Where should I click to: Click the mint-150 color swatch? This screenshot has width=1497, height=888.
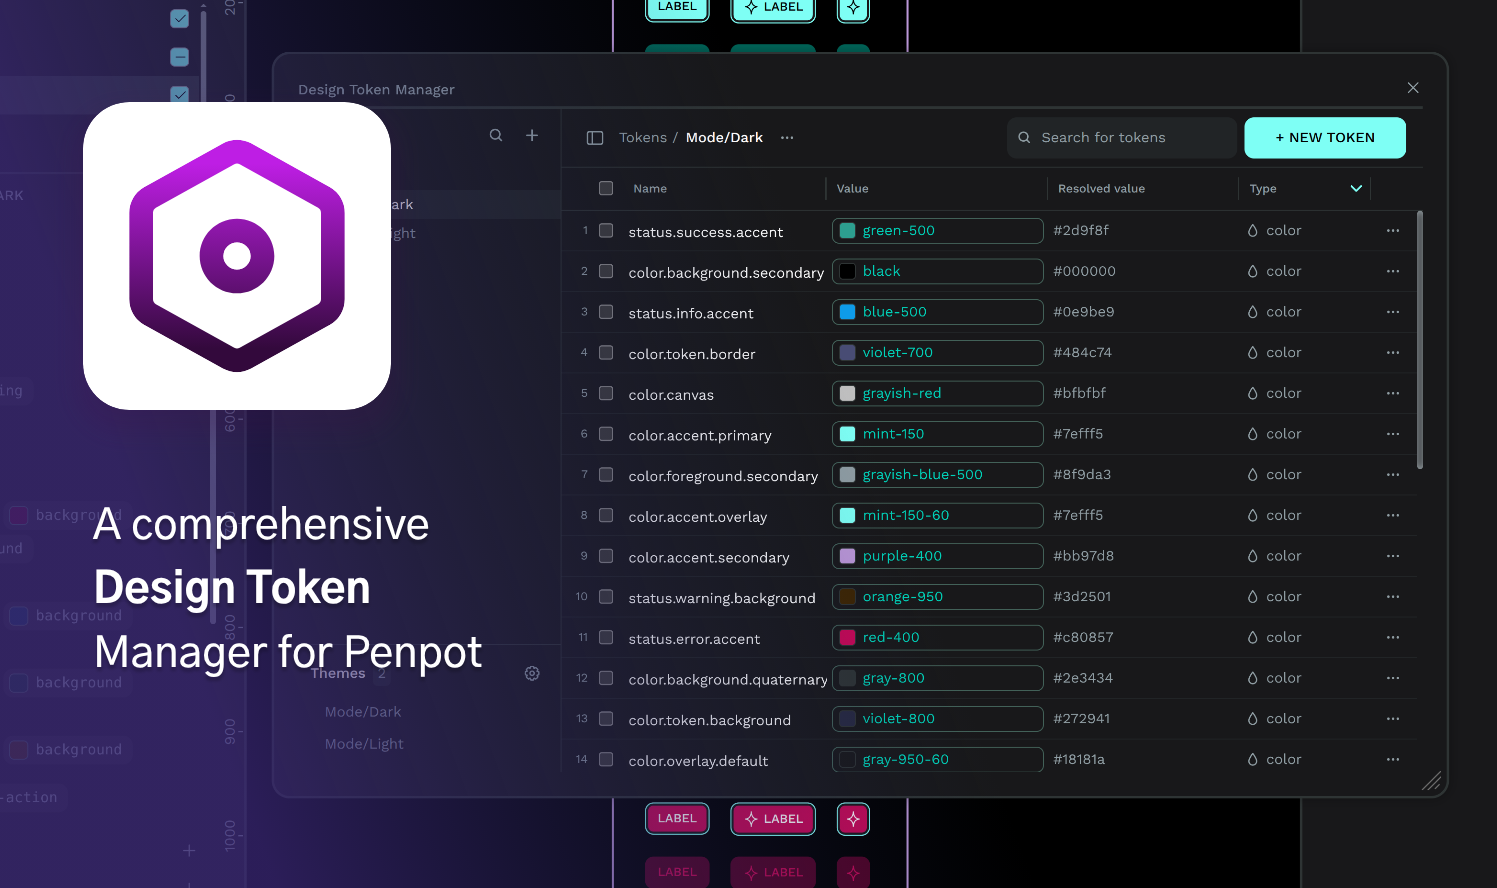pyautogui.click(x=847, y=434)
